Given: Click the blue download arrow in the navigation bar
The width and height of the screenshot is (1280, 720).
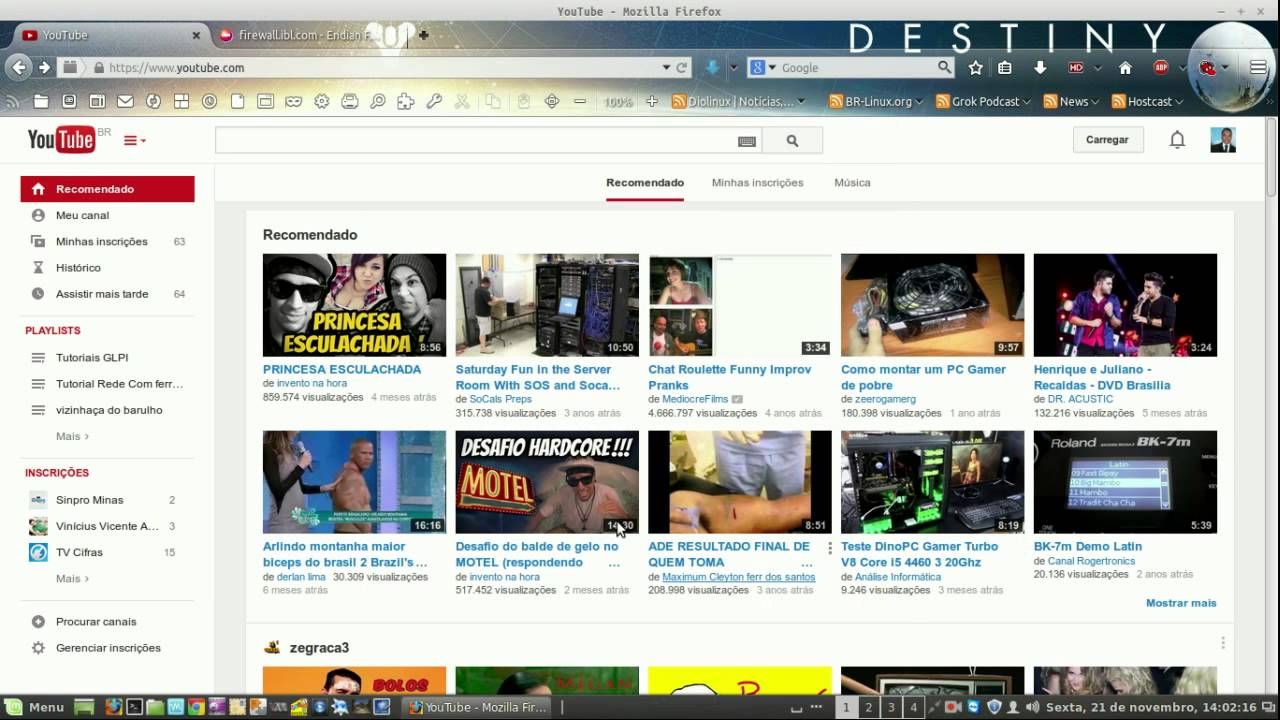Looking at the screenshot, I should click(712, 68).
